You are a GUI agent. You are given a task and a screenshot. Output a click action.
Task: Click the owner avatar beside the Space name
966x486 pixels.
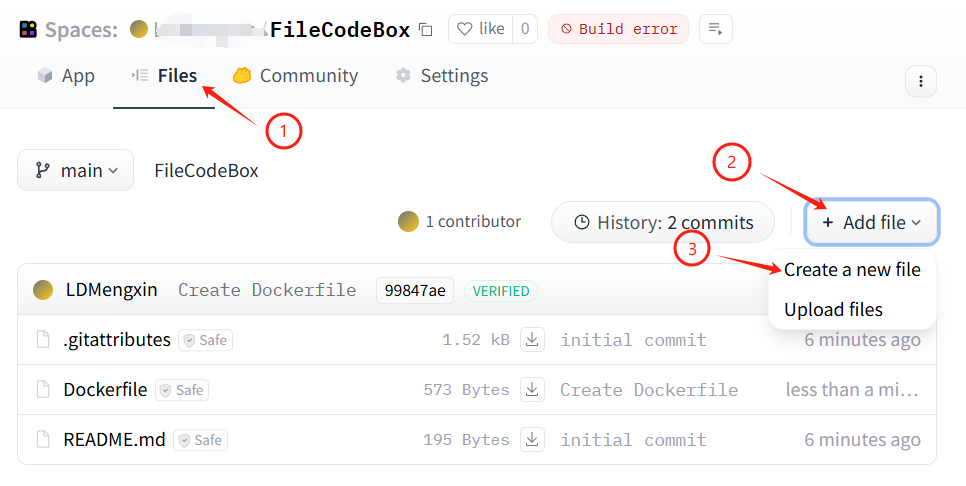[x=140, y=29]
